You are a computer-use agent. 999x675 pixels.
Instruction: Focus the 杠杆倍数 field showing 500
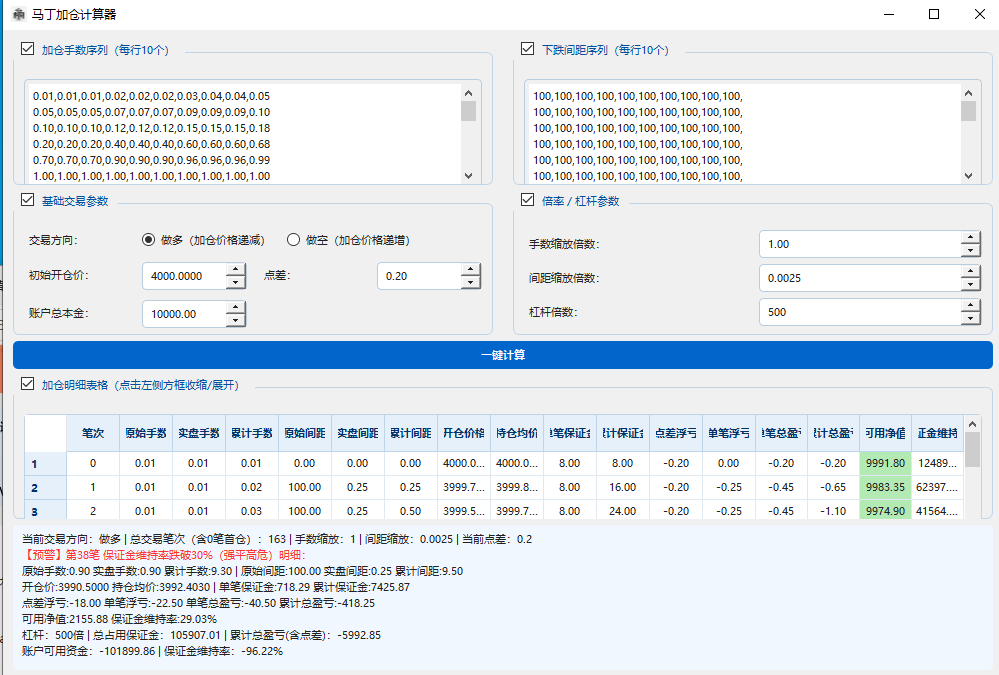(x=860, y=312)
